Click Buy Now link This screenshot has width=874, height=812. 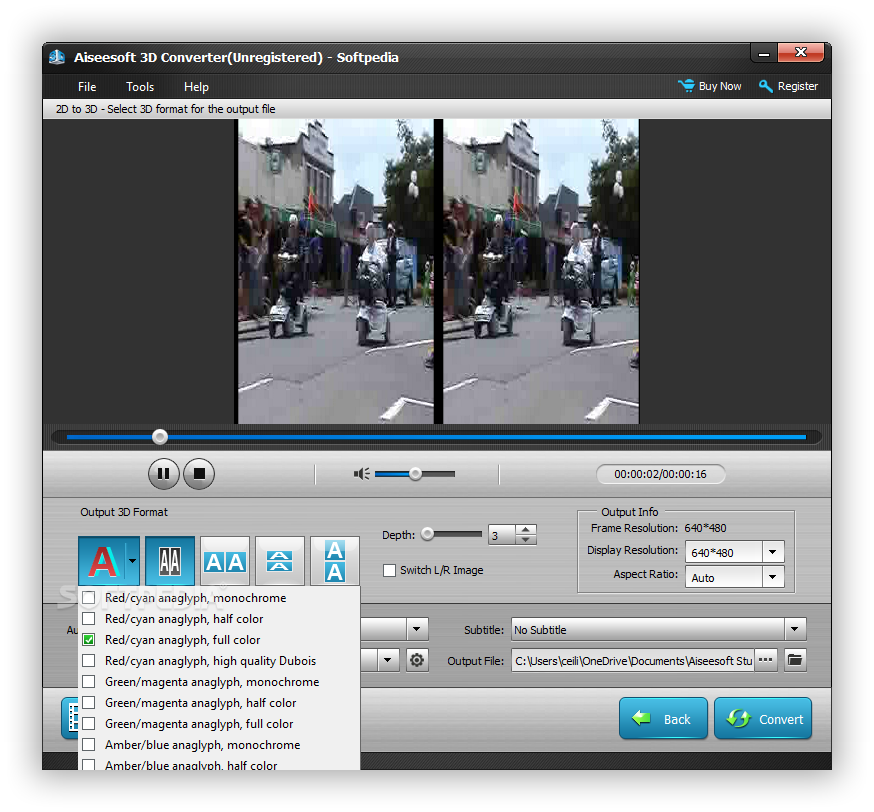pyautogui.click(x=710, y=86)
